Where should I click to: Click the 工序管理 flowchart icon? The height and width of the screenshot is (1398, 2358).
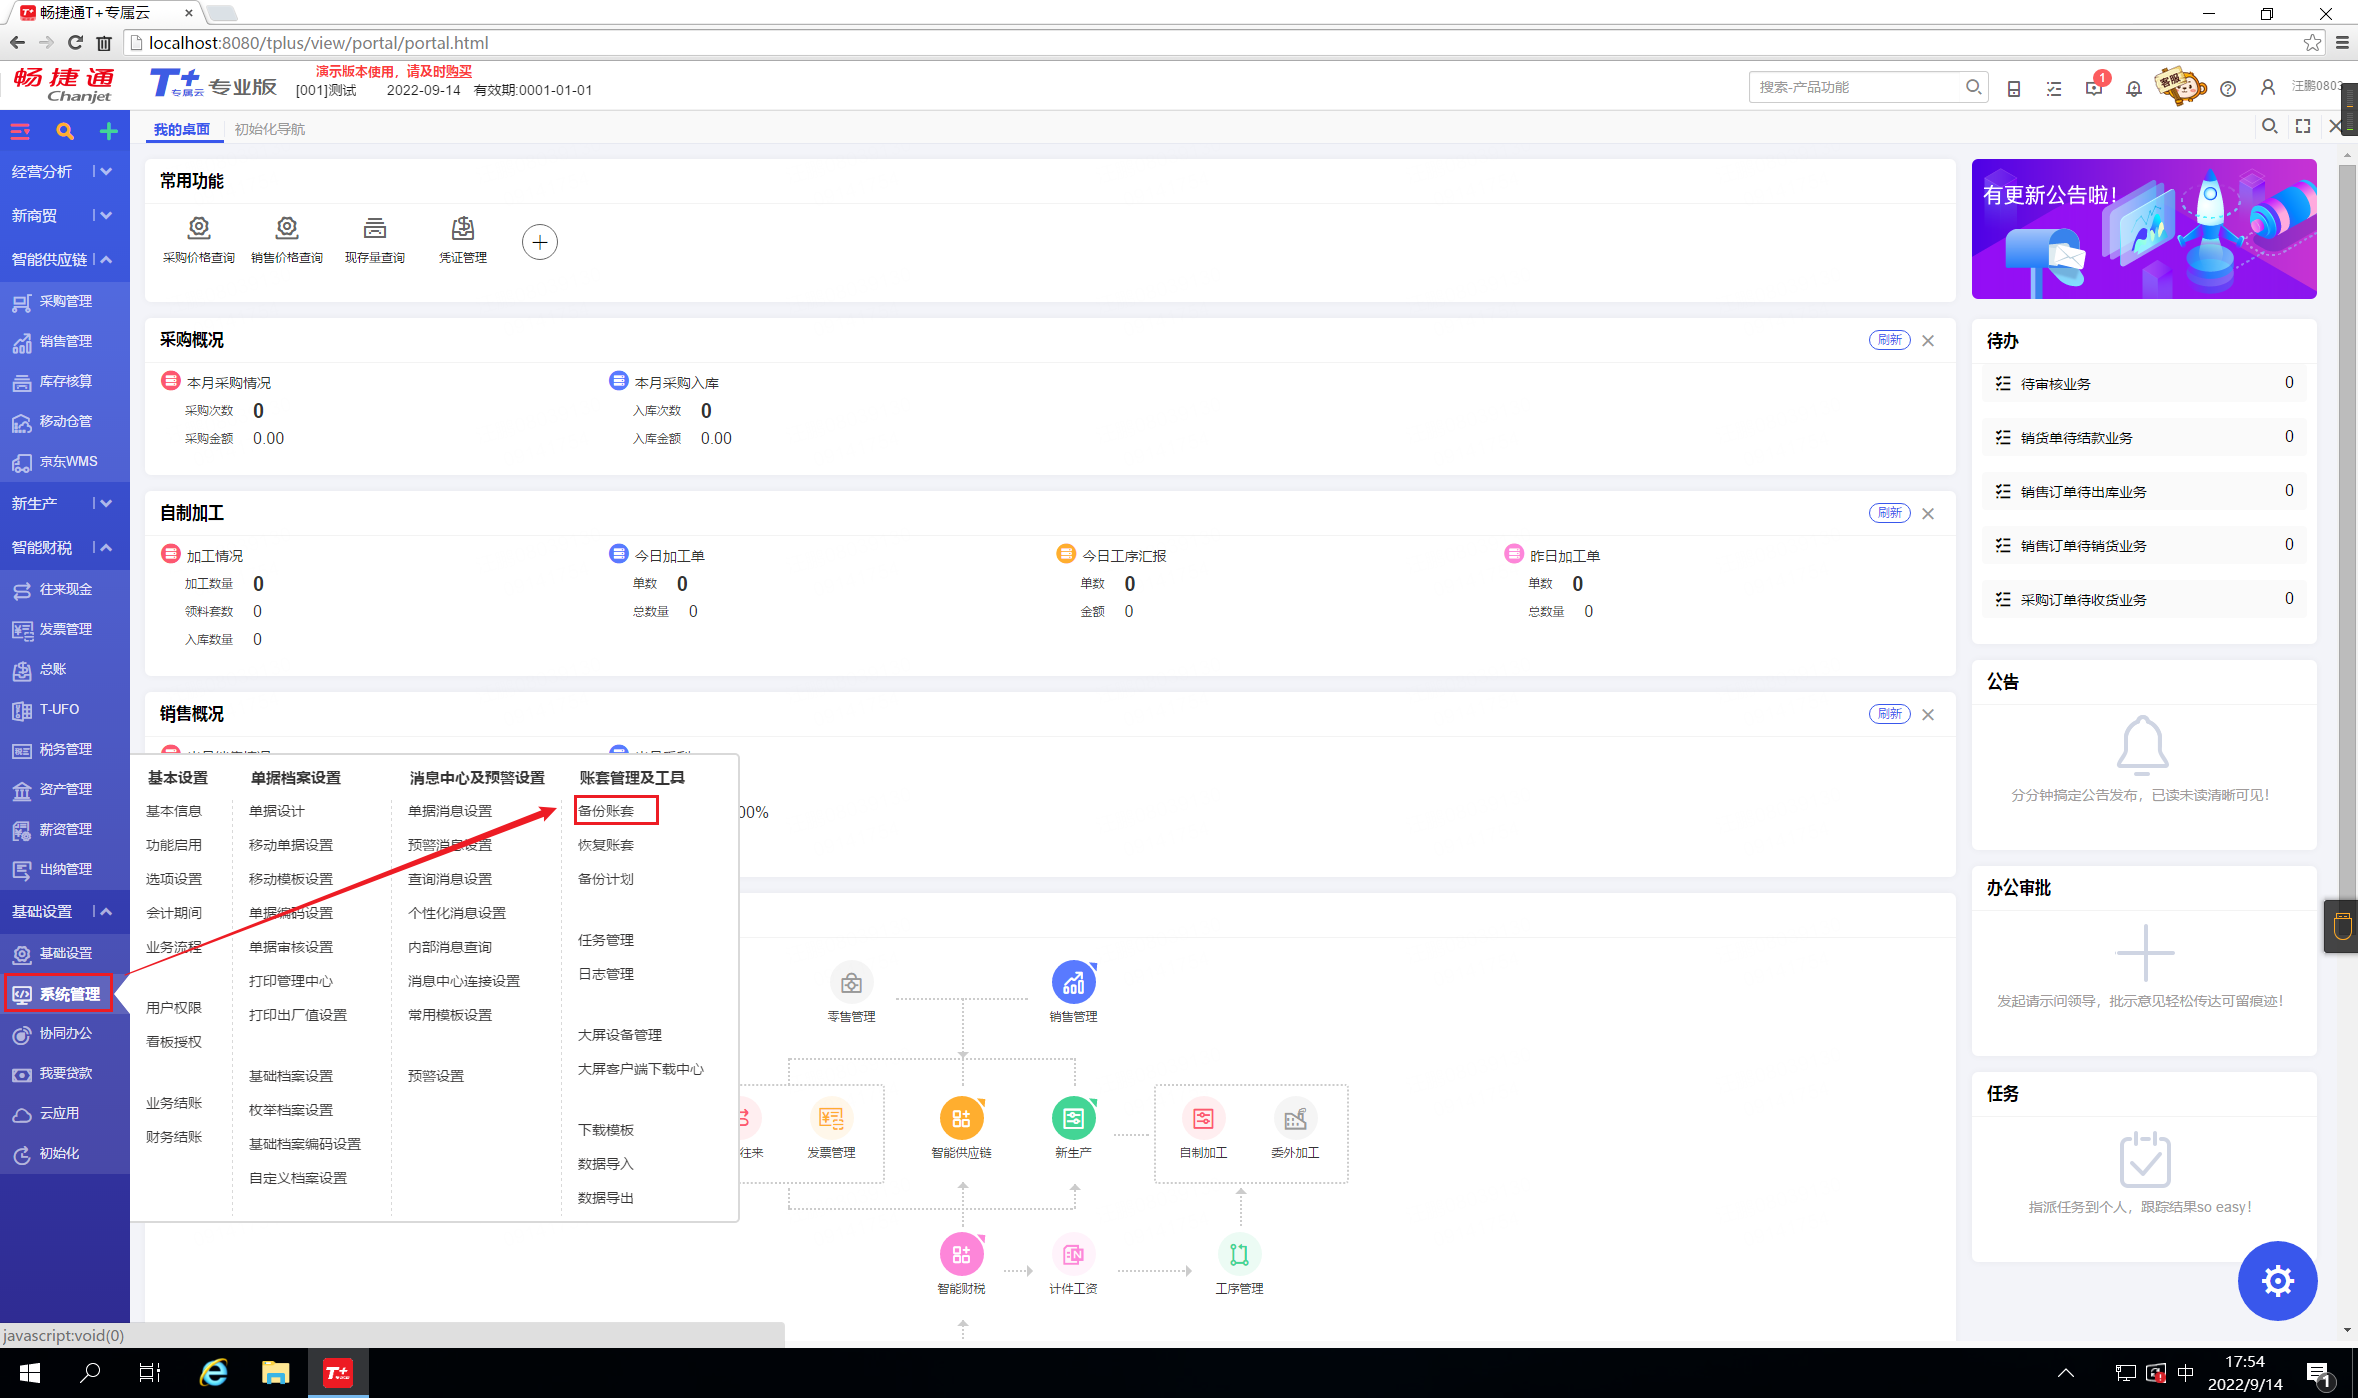coord(1239,1254)
